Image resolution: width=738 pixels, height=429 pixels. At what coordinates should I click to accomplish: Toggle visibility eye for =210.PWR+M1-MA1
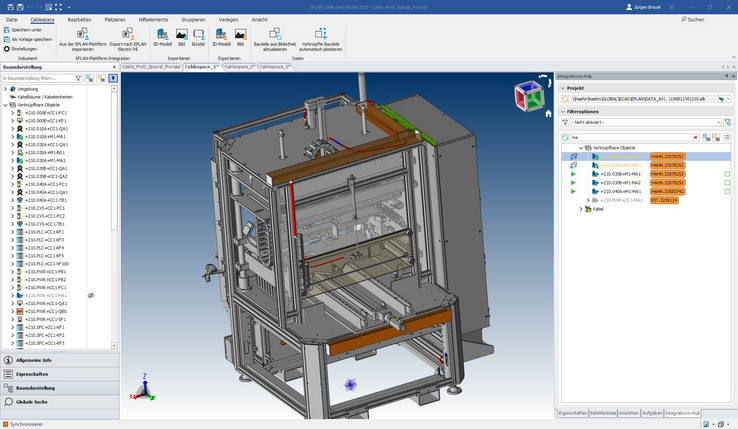point(91,296)
